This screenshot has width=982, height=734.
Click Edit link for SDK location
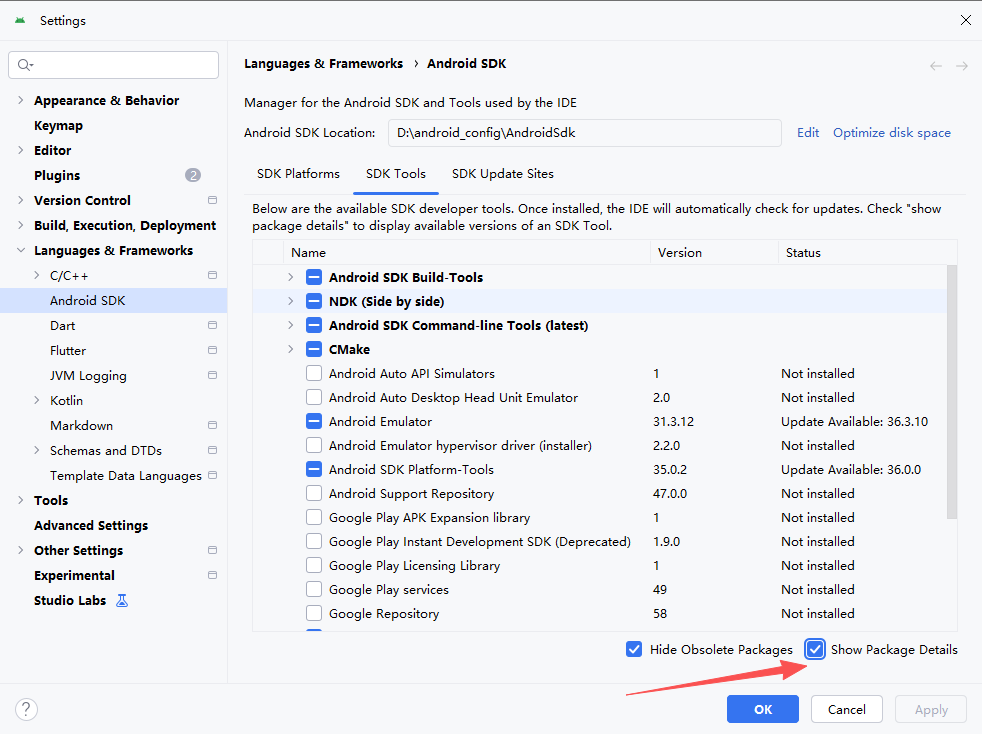coord(808,133)
